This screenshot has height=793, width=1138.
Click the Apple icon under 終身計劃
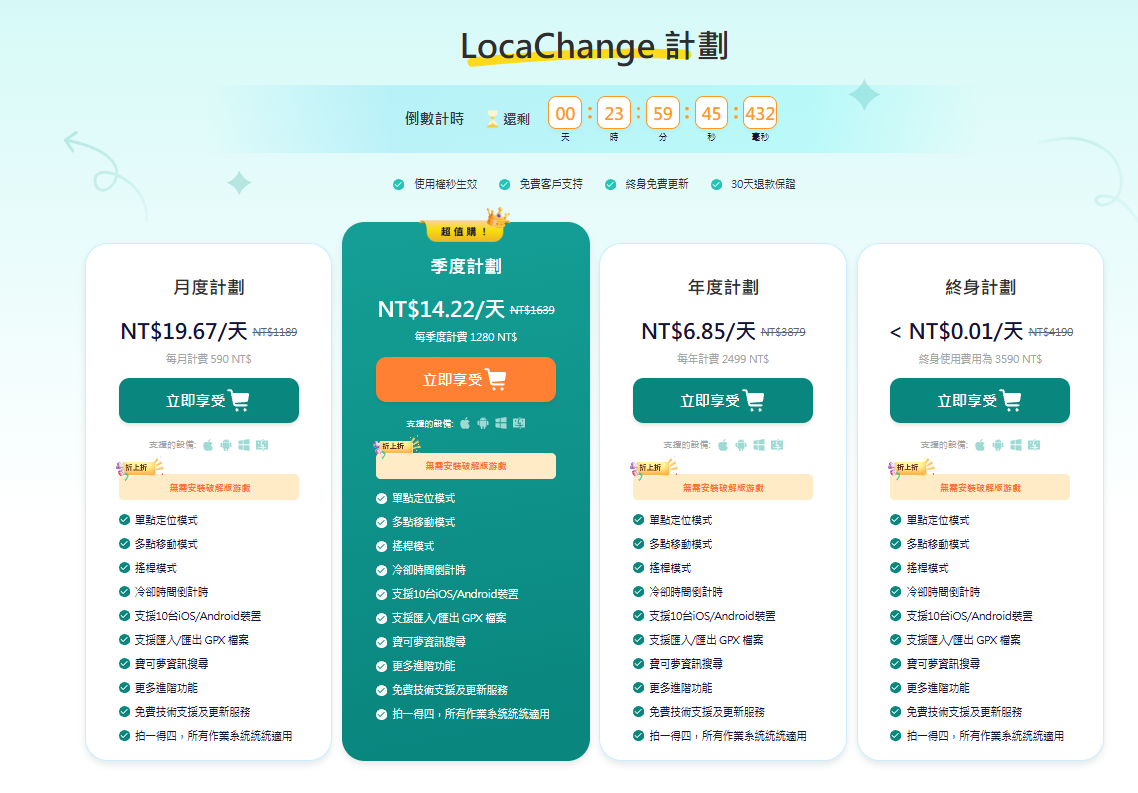point(980,445)
